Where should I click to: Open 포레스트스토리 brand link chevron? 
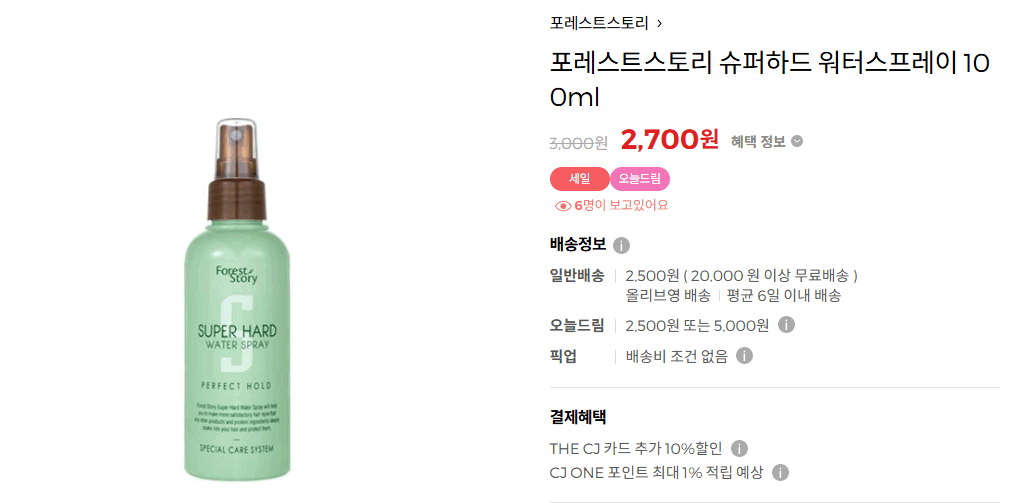click(660, 24)
